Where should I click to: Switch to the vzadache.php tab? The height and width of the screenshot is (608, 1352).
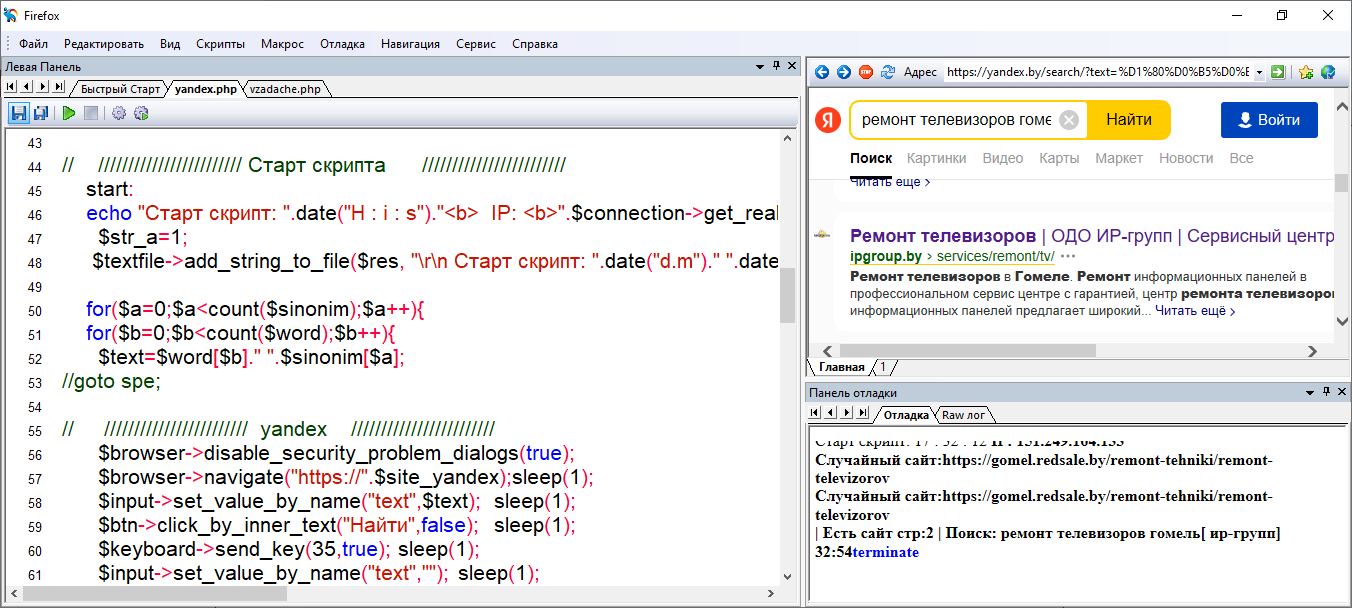tap(286, 89)
